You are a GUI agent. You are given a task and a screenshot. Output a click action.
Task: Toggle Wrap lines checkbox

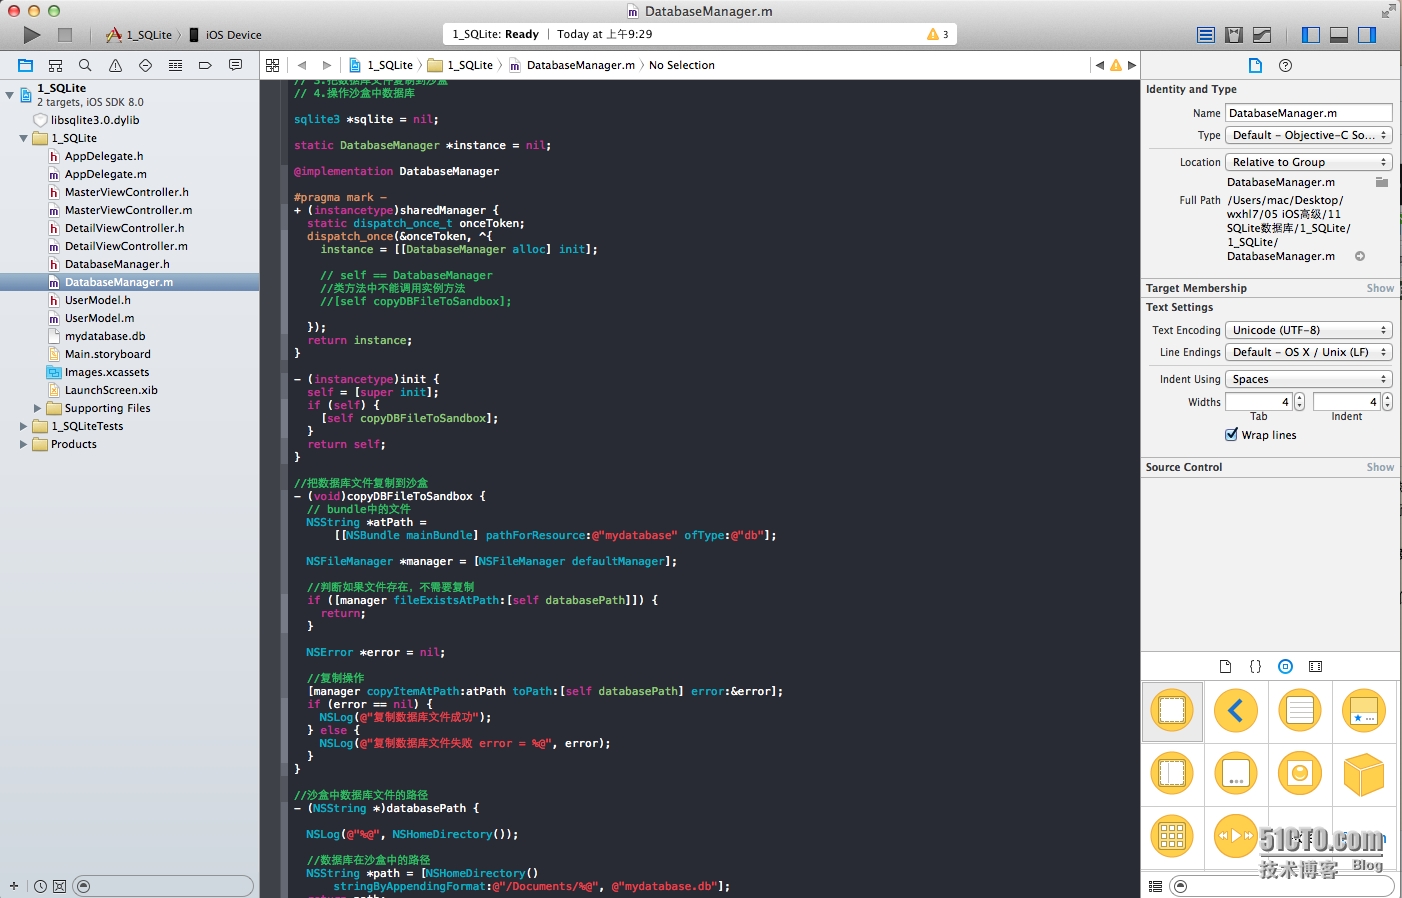coord(1231,435)
